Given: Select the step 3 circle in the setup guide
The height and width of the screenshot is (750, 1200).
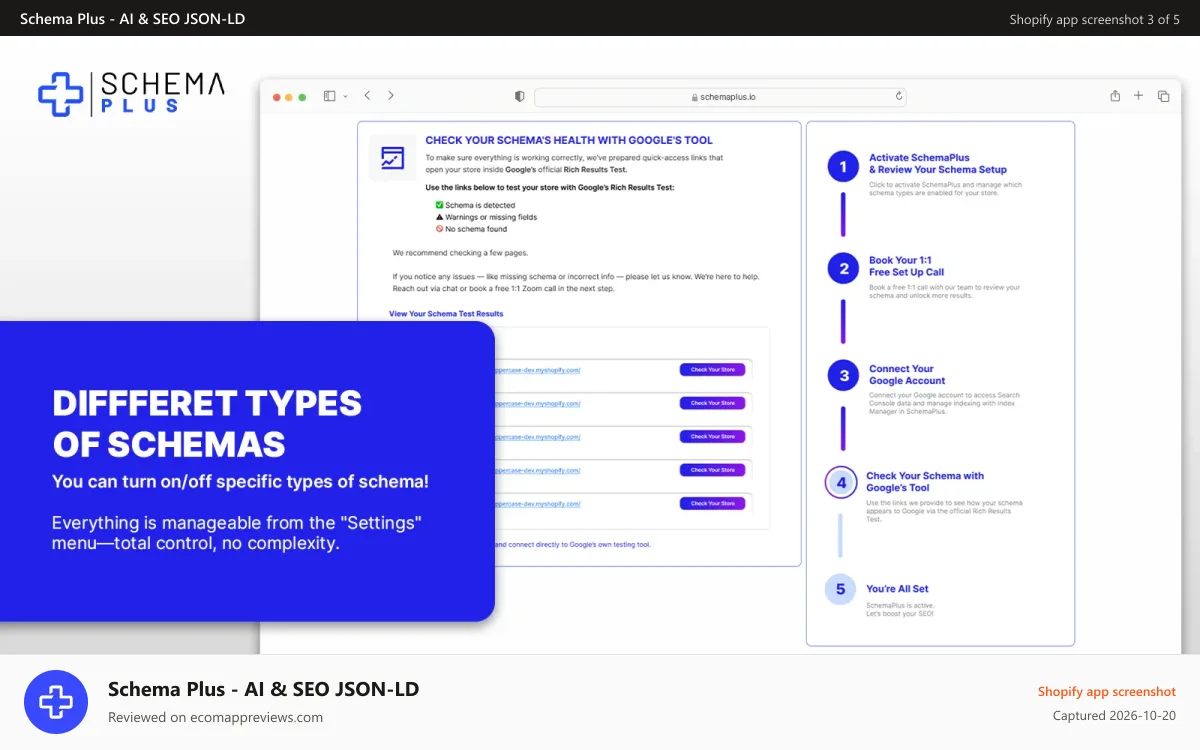Looking at the screenshot, I should [843, 376].
